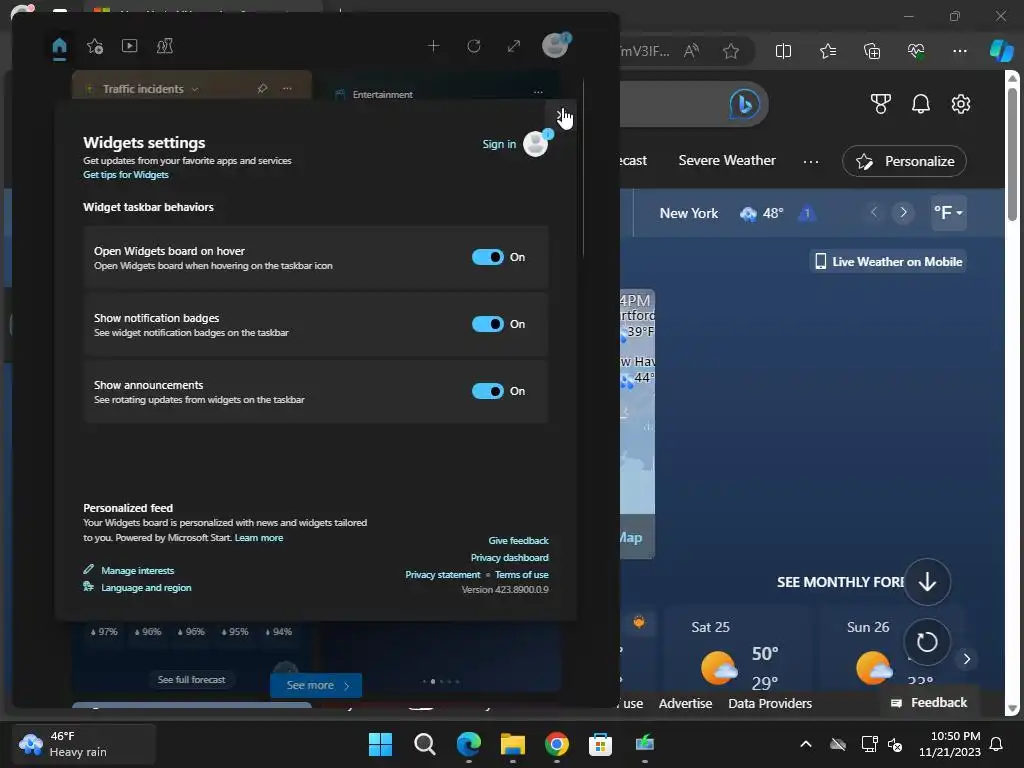Open Edge Settings and more menu
Viewport: 1024px width, 768px height.
[959, 51]
